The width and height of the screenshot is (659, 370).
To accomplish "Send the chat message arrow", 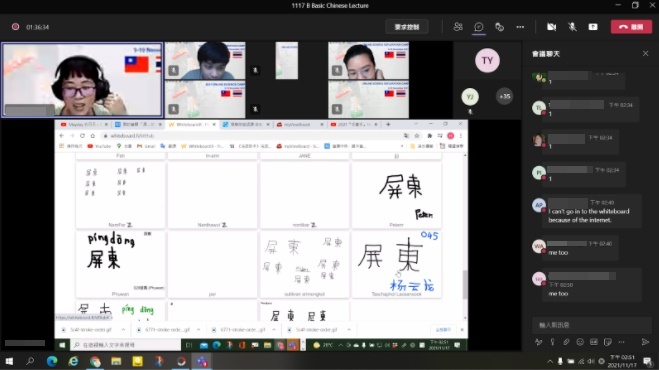I will (645, 342).
